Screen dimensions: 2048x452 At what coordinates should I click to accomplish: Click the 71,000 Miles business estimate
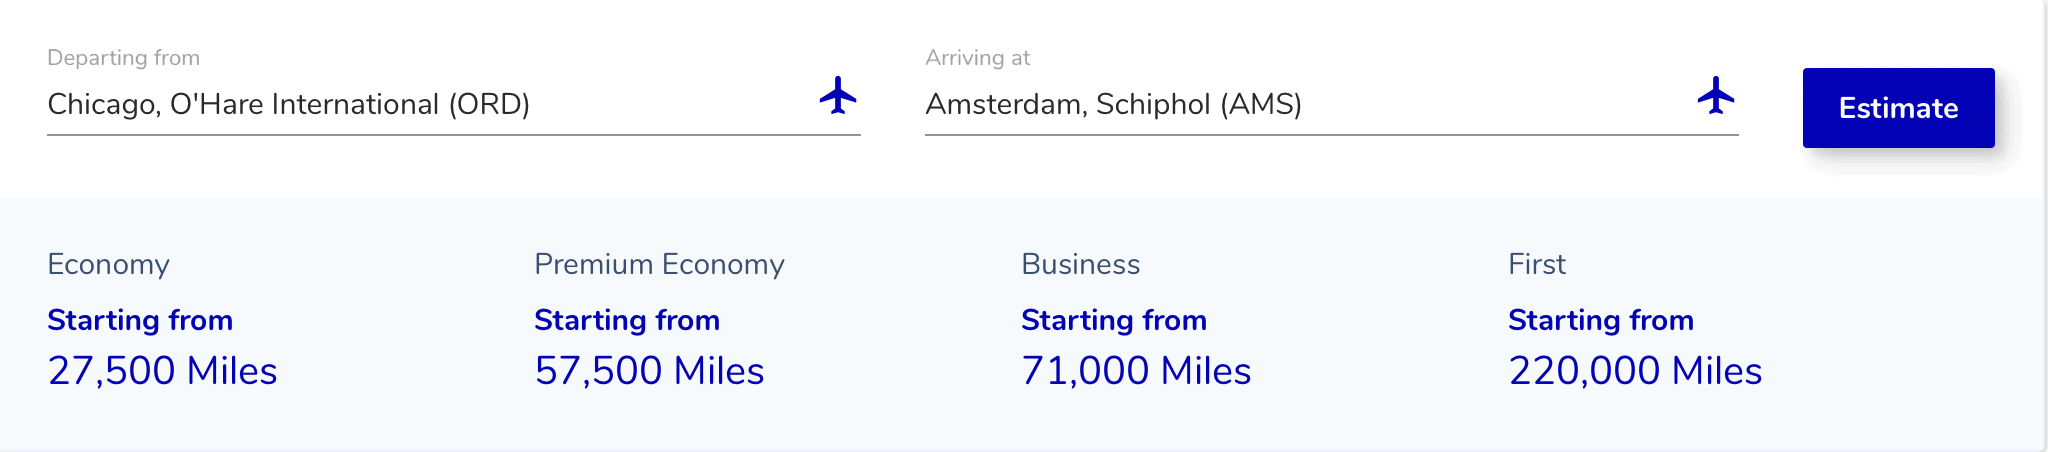coord(1136,371)
